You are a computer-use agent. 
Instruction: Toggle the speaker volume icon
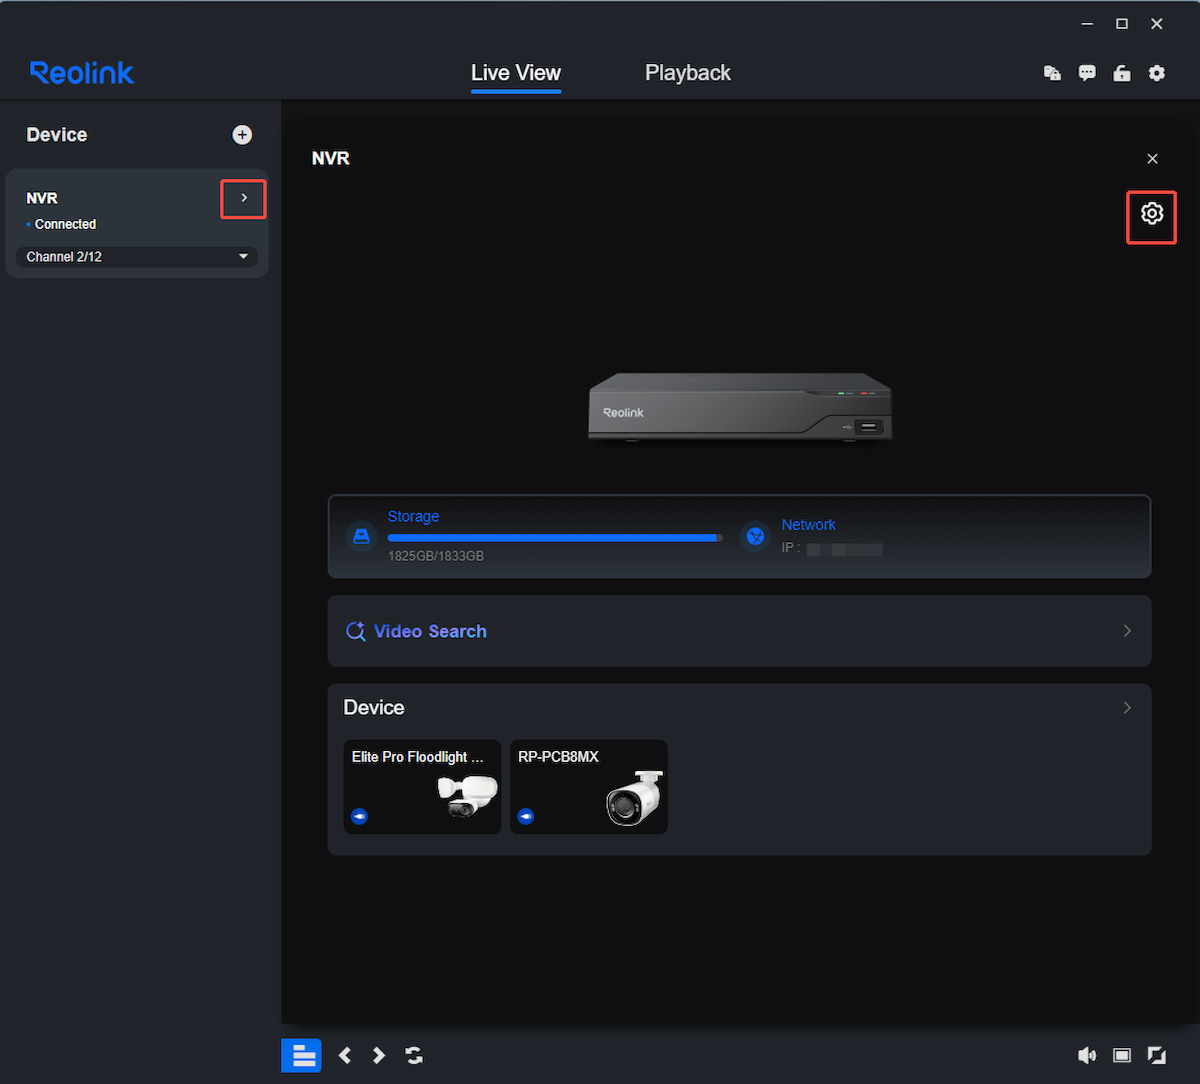pyautogui.click(x=1087, y=1055)
